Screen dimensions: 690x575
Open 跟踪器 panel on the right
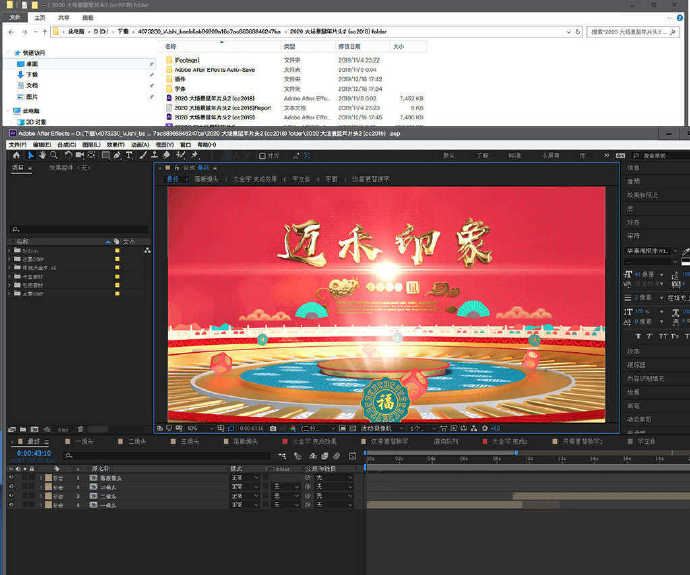[636, 365]
